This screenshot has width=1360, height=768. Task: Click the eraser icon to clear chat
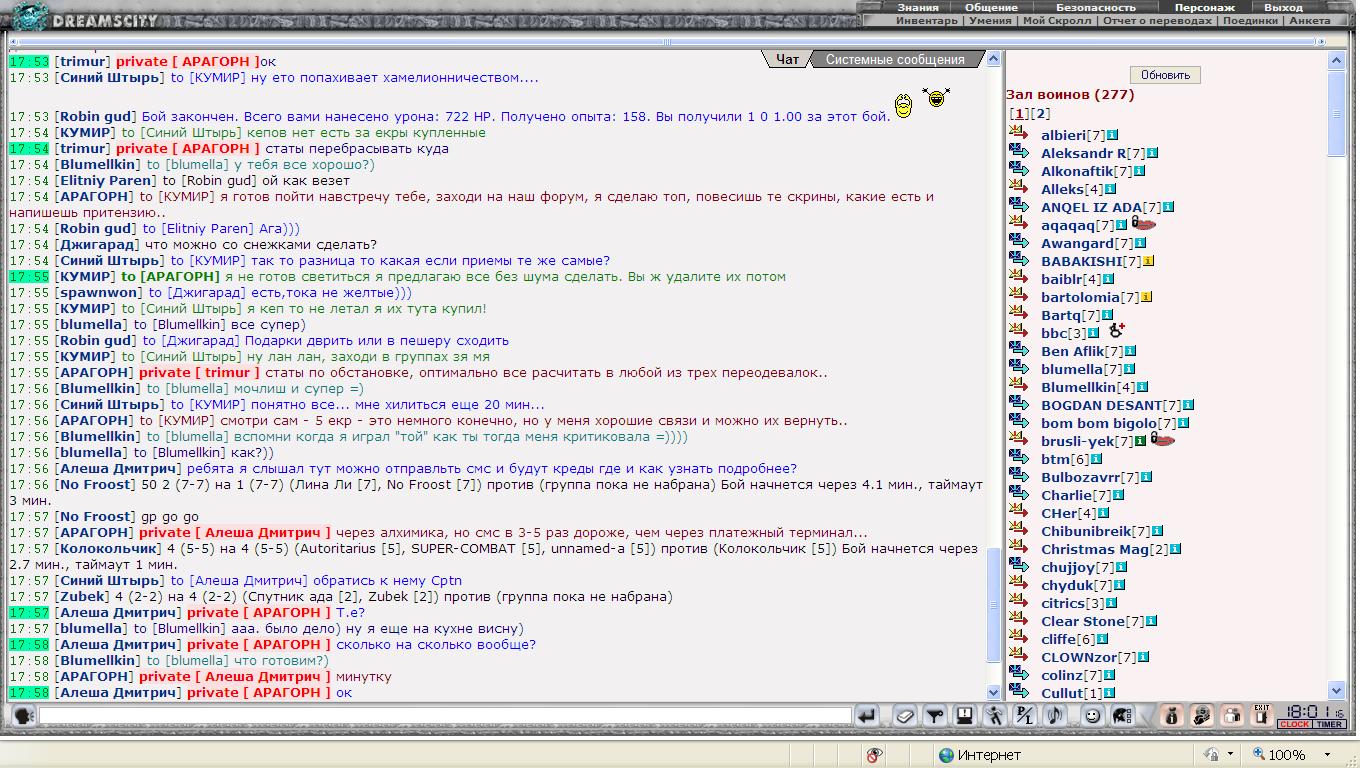pos(904,715)
